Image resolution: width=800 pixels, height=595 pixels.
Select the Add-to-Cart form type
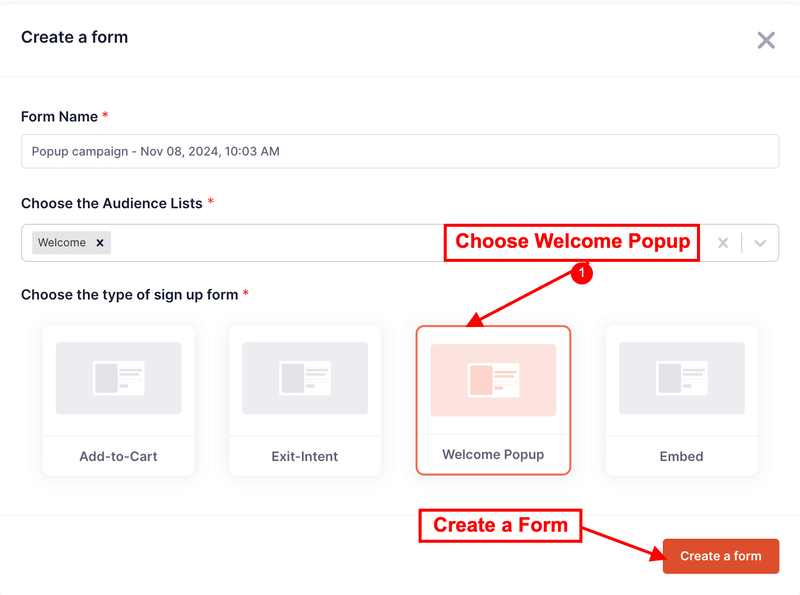(x=118, y=400)
